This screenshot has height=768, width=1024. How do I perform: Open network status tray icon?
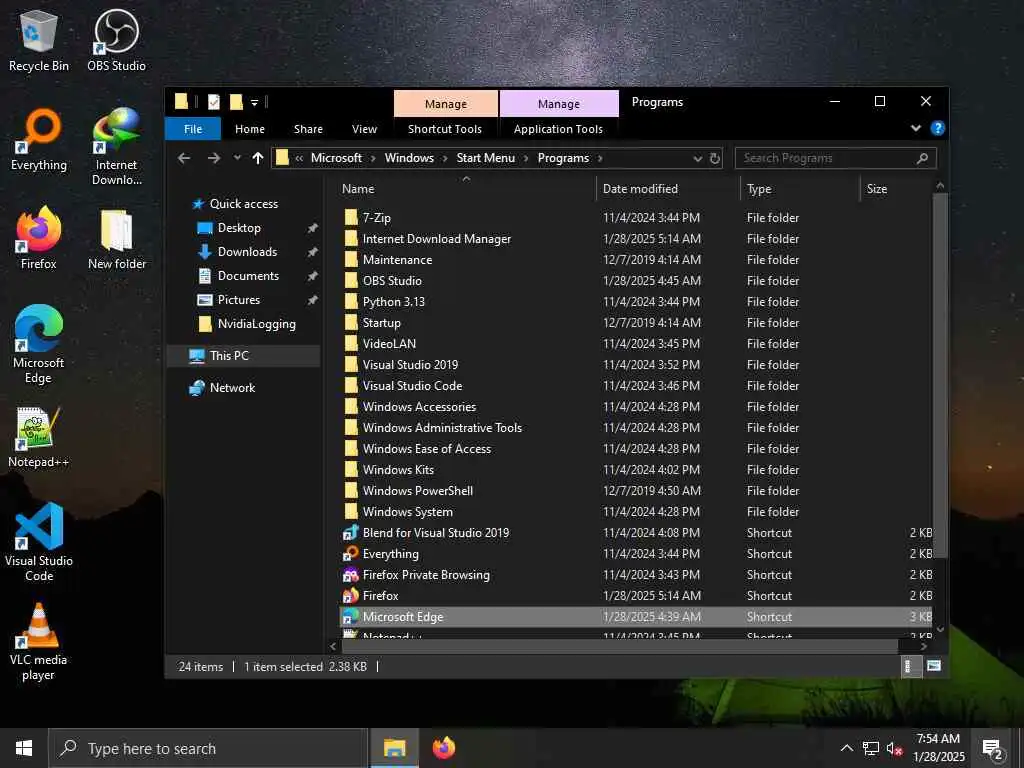pyautogui.click(x=871, y=748)
